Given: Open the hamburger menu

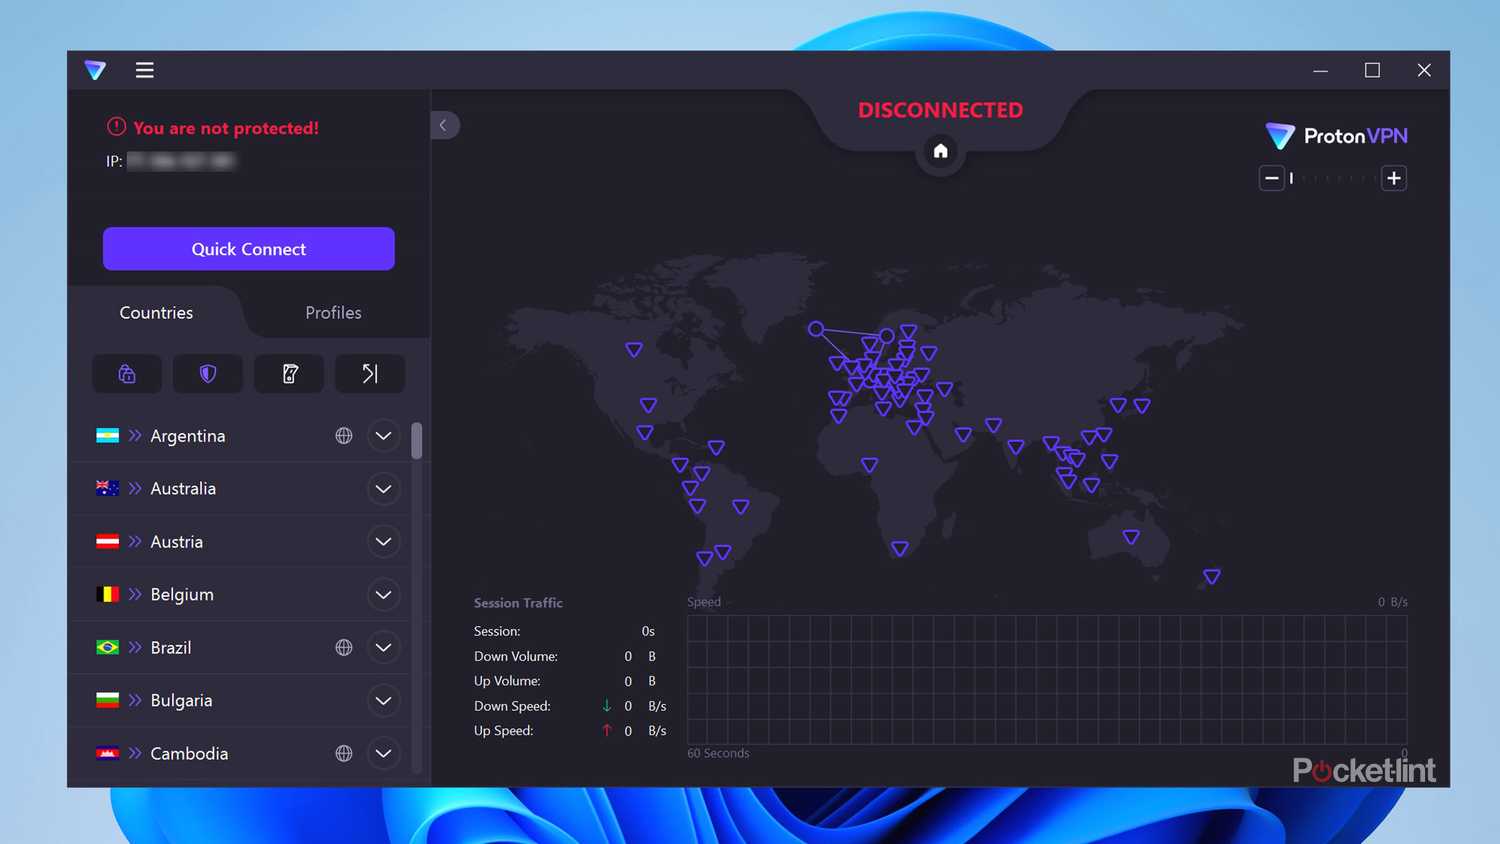Looking at the screenshot, I should click(x=144, y=70).
